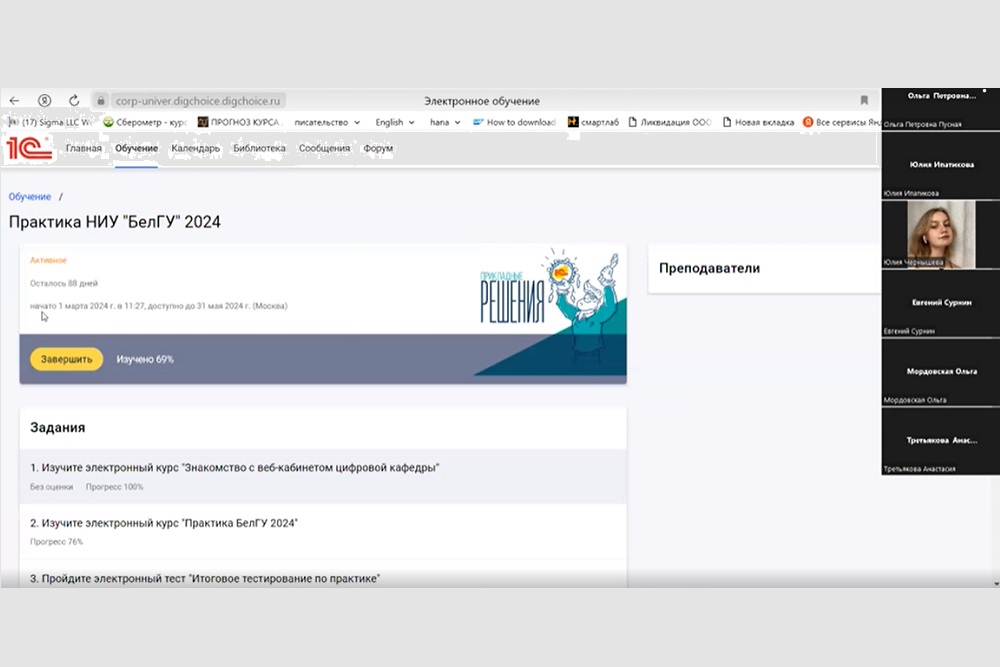Image resolution: width=1000 pixels, height=667 pixels.
Task: Open the ПРОГНОЗ КУРСА bookmark
Action: (x=240, y=122)
